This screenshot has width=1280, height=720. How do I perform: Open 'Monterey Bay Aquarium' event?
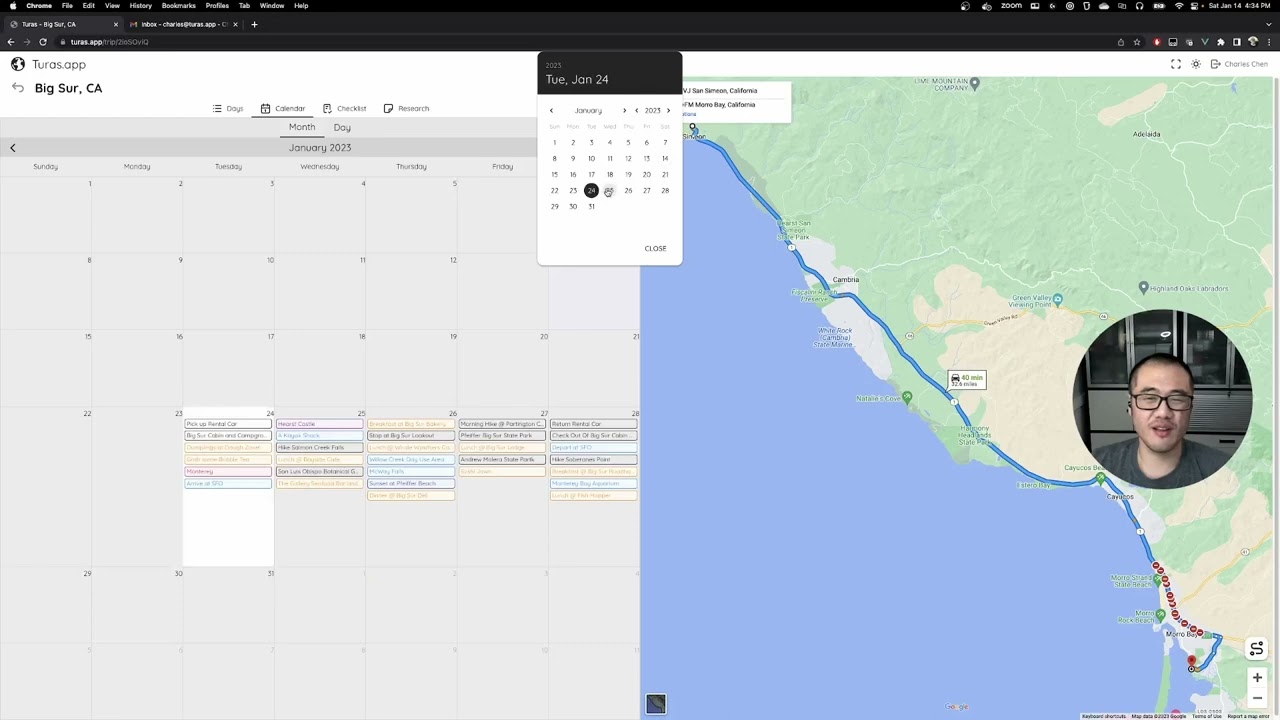pos(594,483)
